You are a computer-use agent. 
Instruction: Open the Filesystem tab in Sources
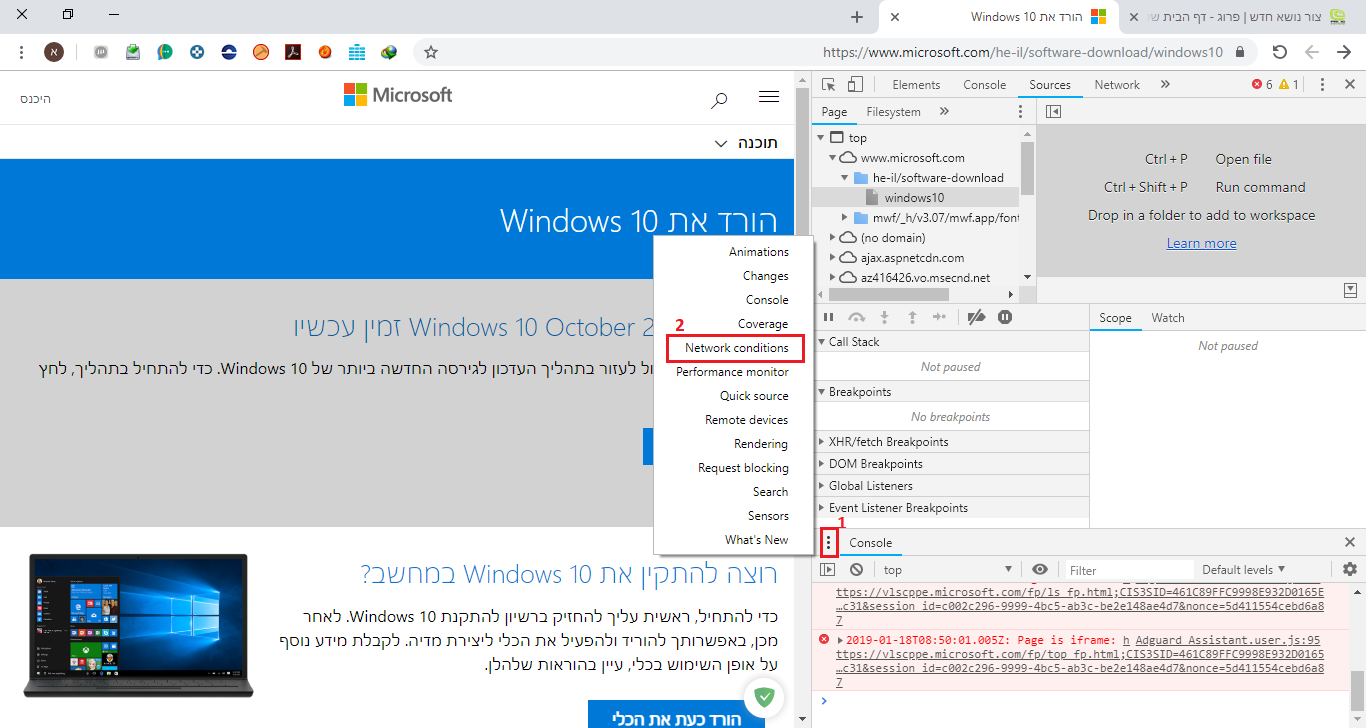click(x=893, y=112)
